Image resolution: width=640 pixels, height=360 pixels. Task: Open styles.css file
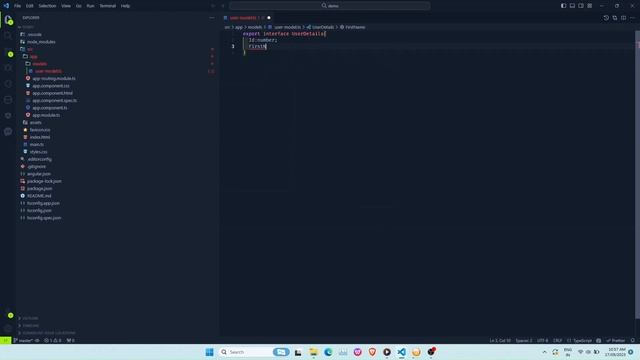(x=38, y=152)
